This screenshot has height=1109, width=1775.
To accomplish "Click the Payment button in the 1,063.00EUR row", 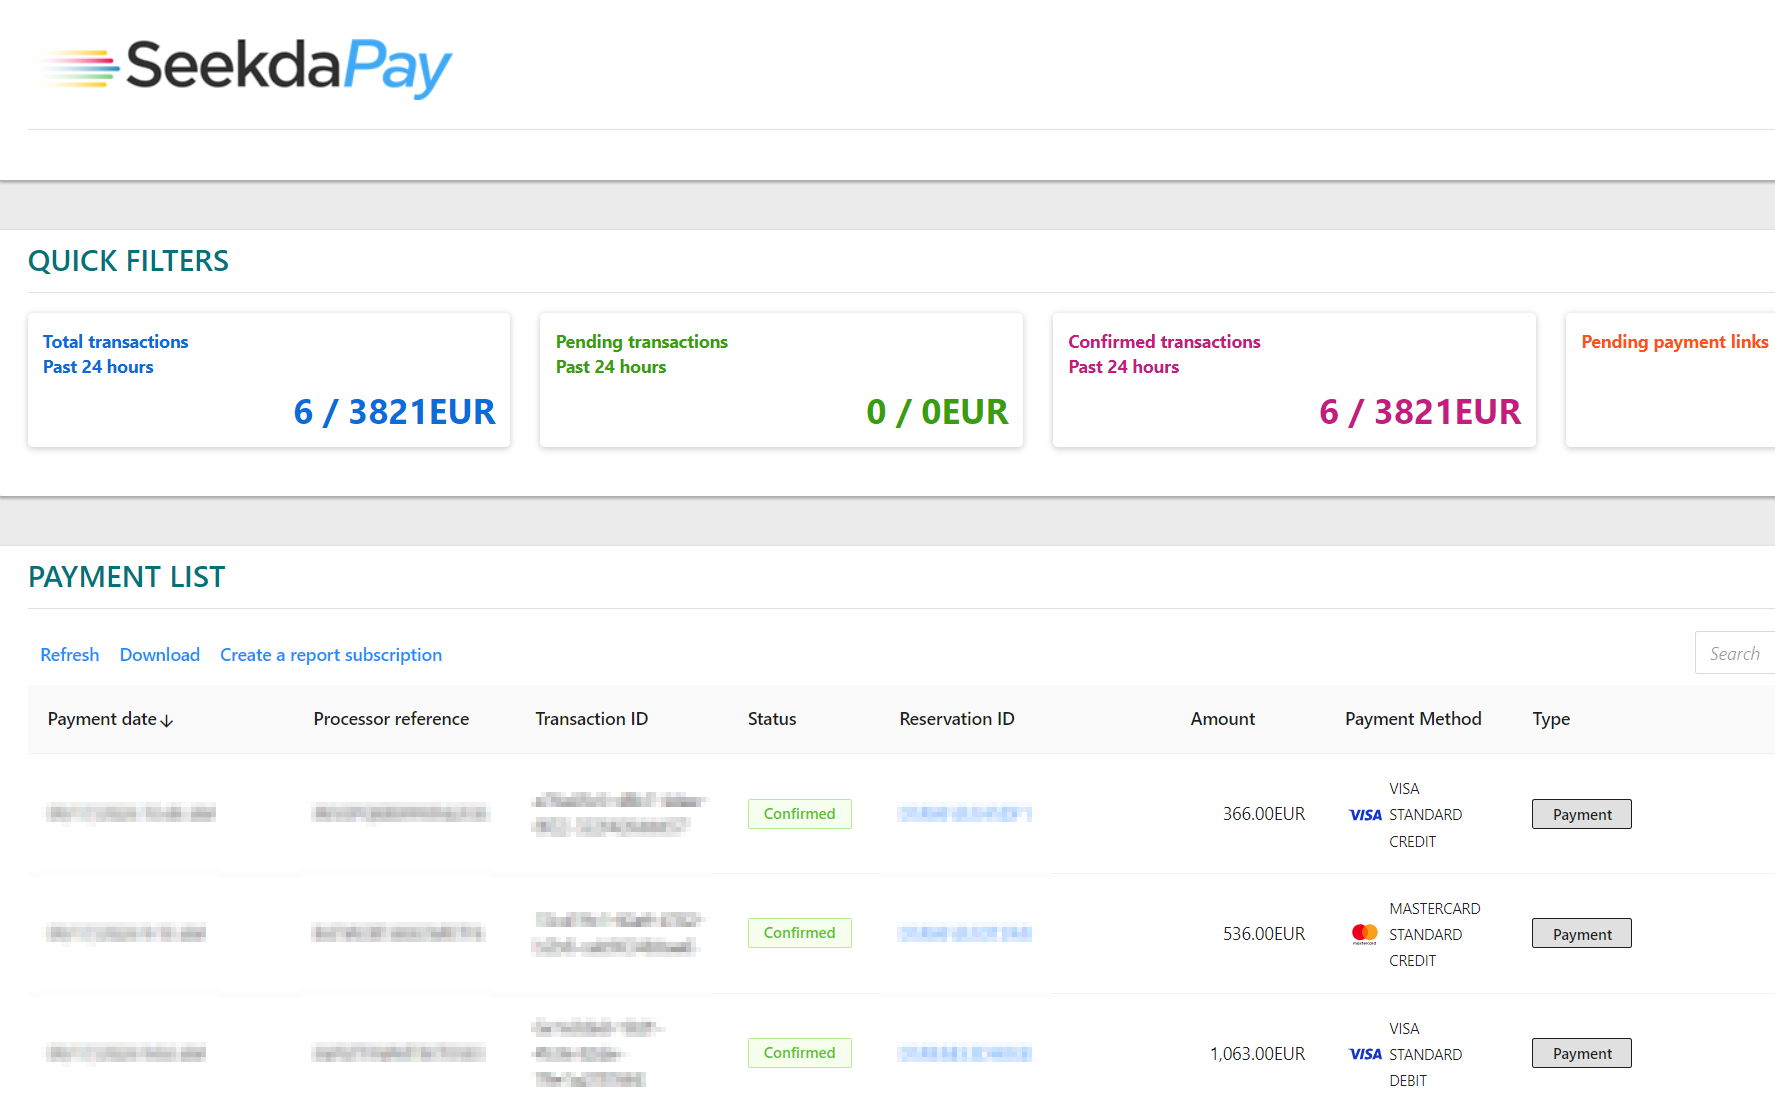I will (1582, 1053).
